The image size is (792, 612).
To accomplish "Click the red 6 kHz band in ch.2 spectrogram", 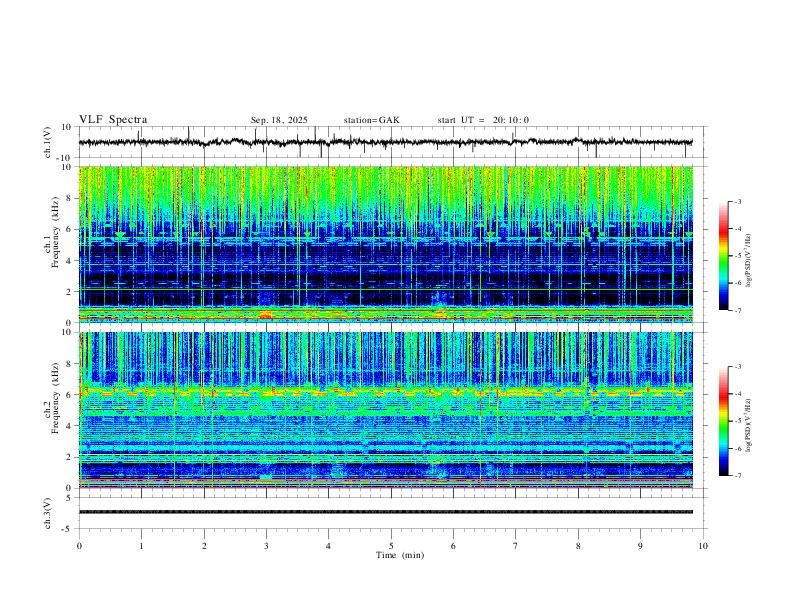I will click(x=385, y=391).
